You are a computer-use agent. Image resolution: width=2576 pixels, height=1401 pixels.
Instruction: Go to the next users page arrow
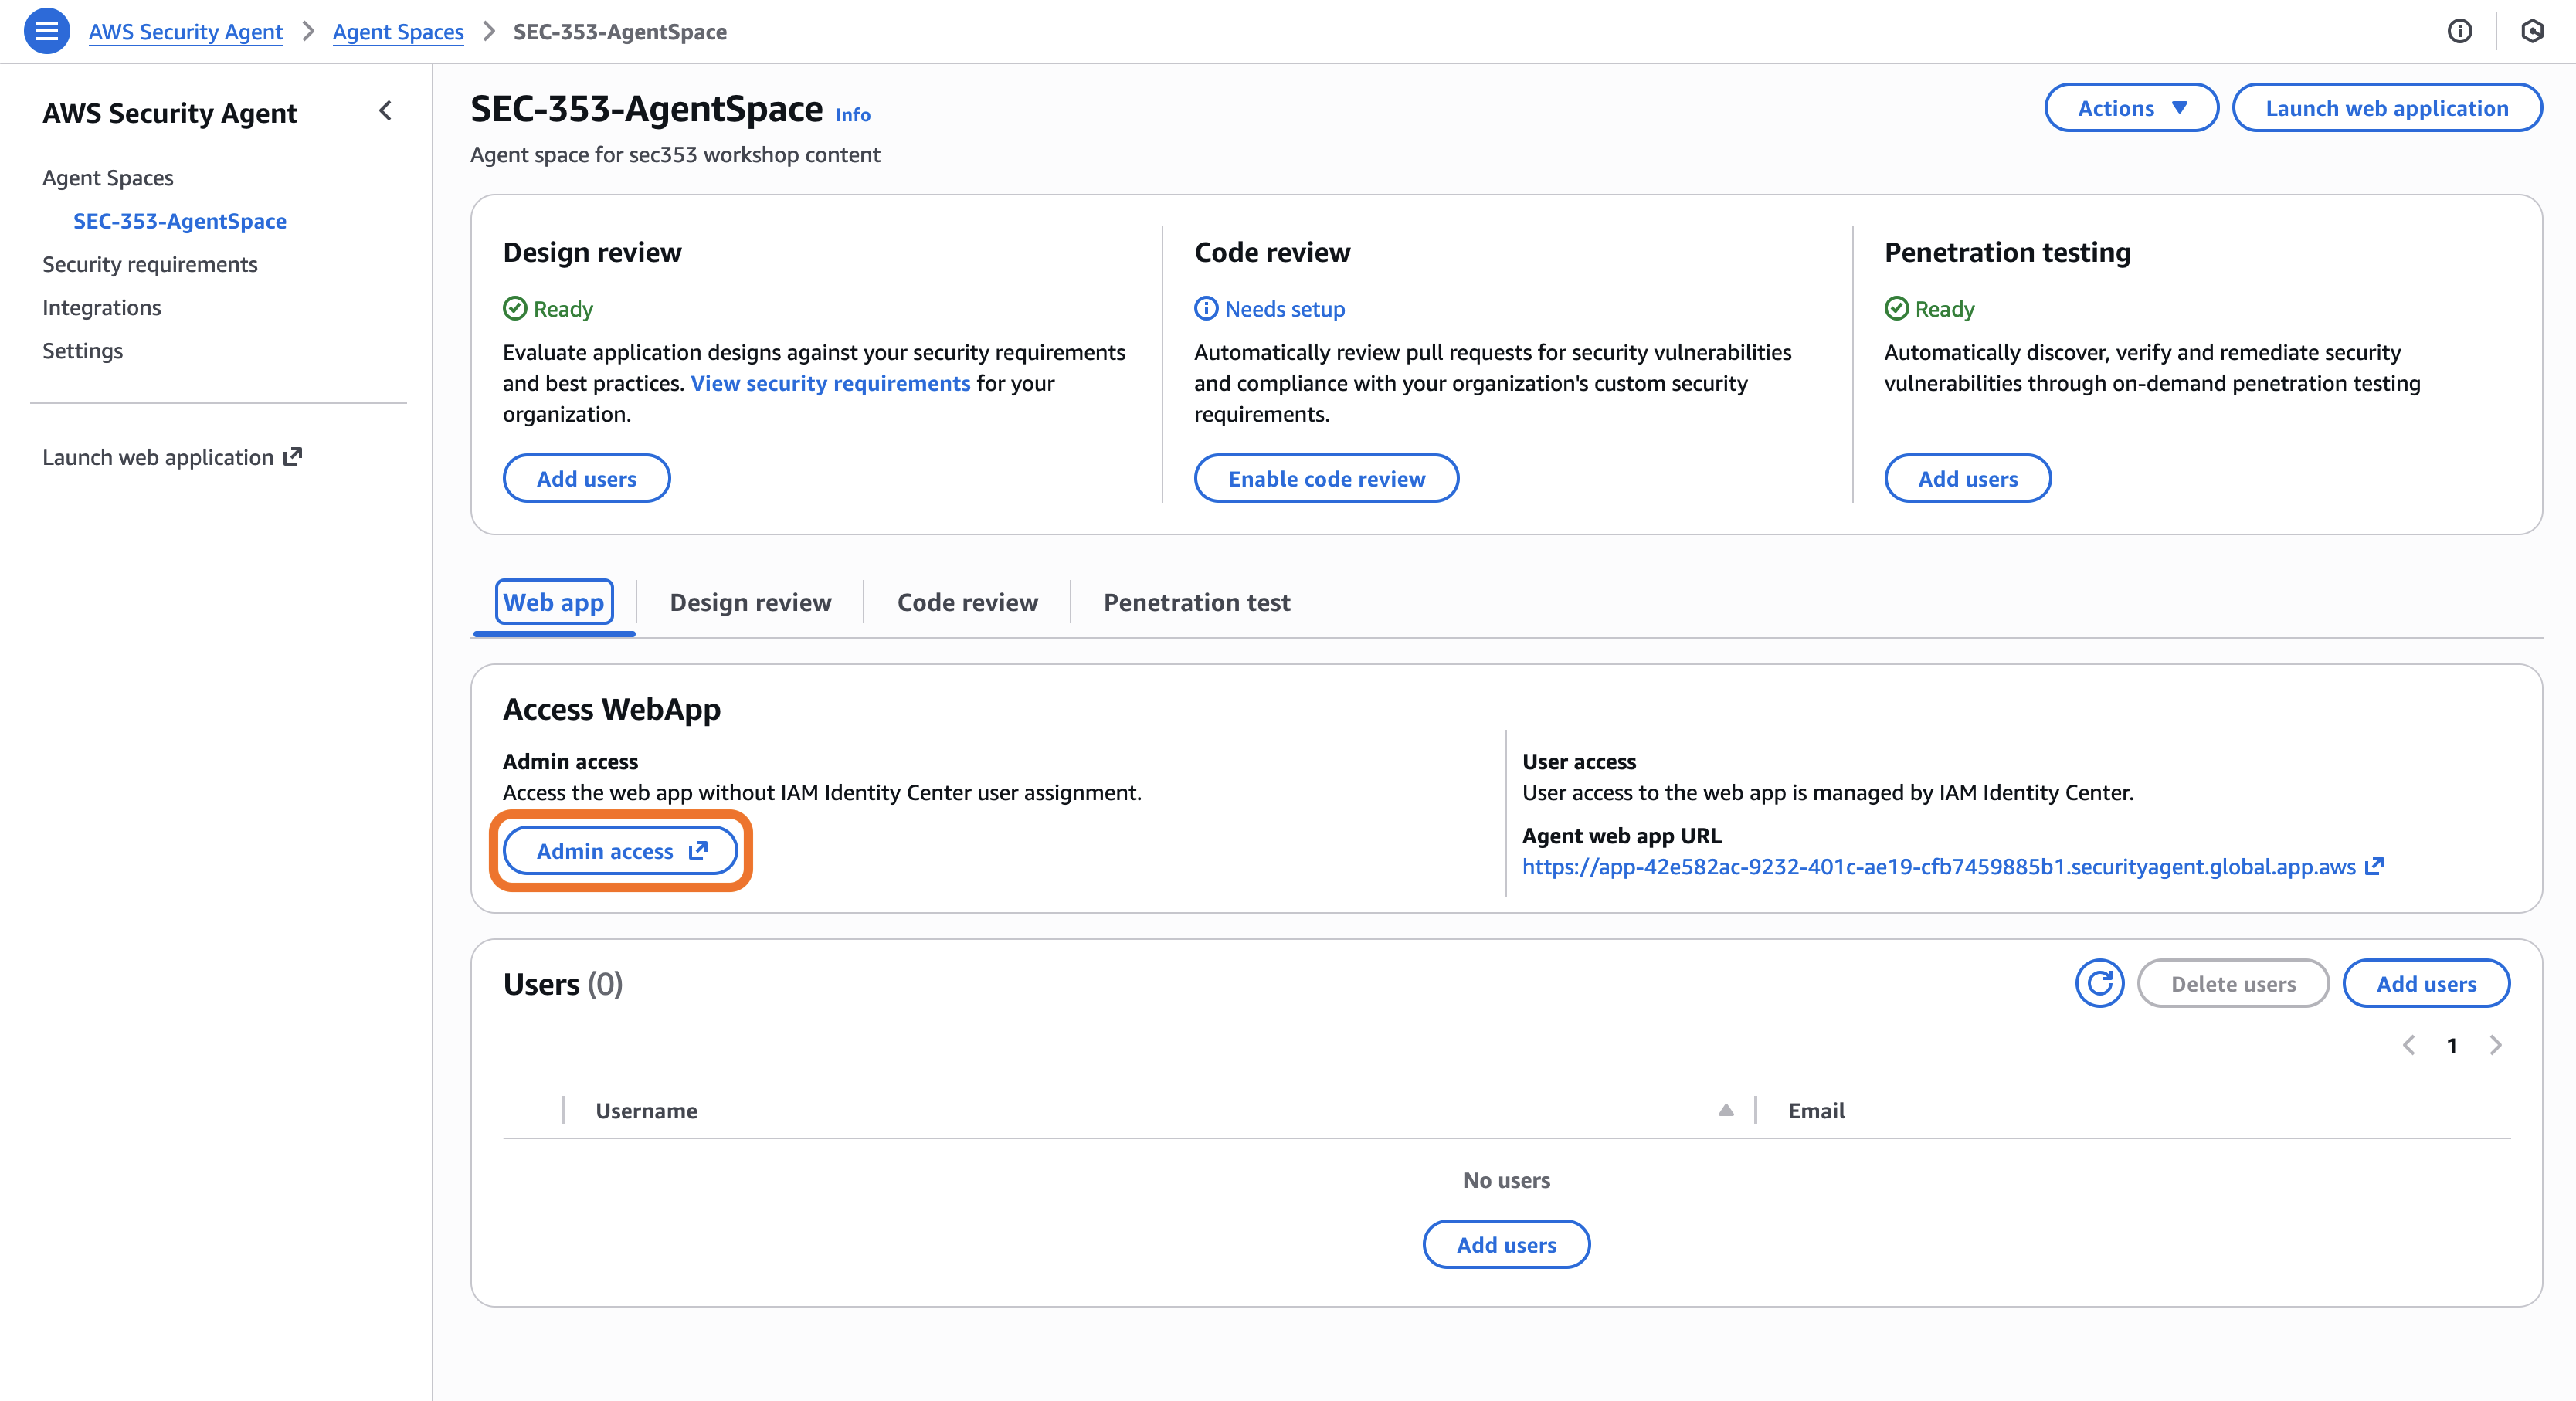pyautogui.click(x=2495, y=1045)
